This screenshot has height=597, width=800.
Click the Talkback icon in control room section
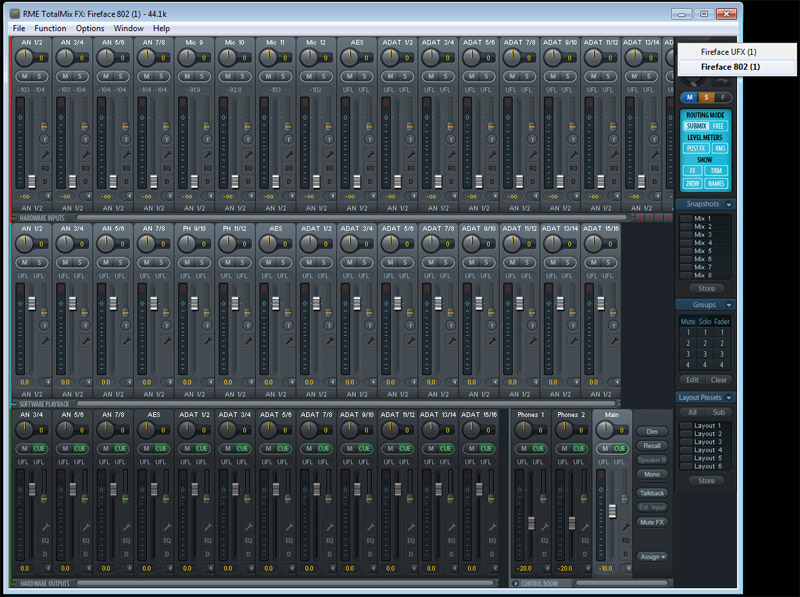pyautogui.click(x=650, y=493)
